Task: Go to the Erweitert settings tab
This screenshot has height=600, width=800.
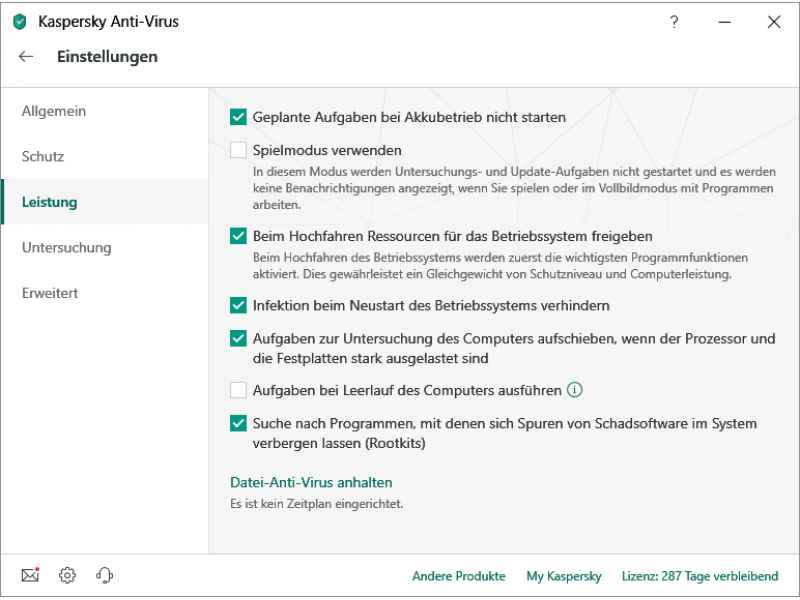Action: [x=50, y=293]
